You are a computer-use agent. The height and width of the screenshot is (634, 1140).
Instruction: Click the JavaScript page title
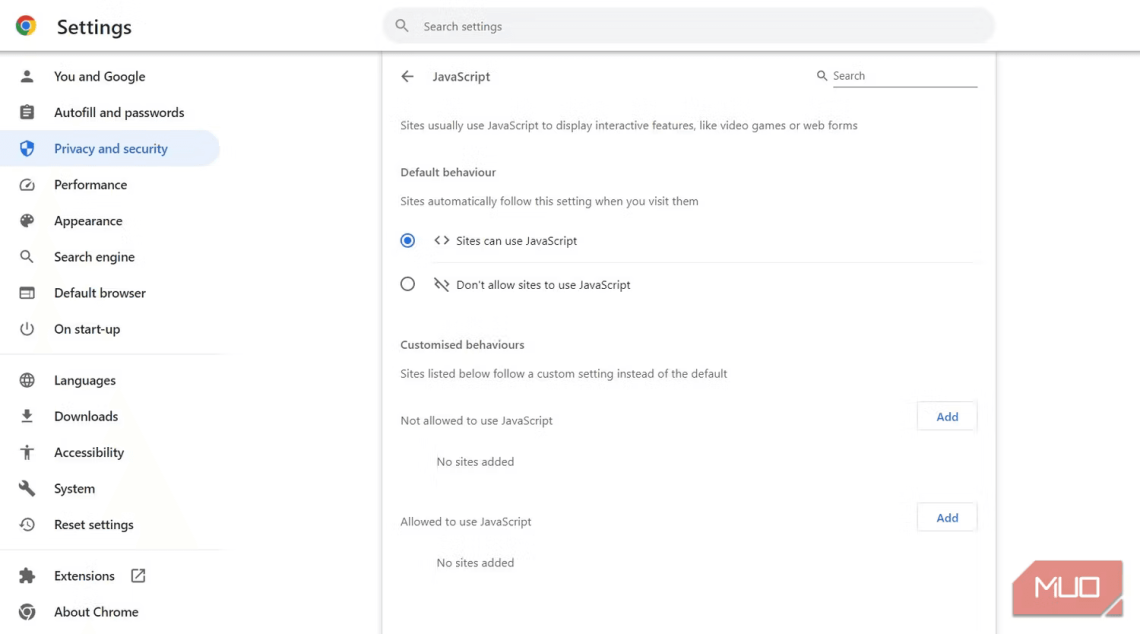(461, 76)
